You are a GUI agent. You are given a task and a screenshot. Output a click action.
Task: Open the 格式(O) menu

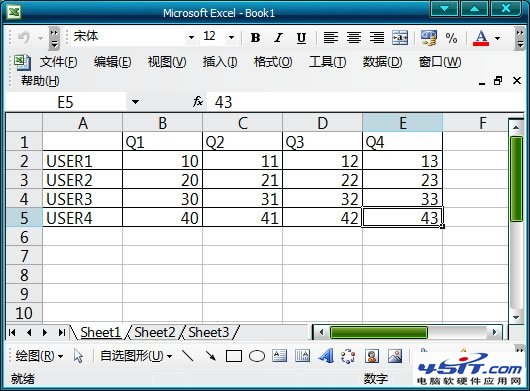(273, 62)
